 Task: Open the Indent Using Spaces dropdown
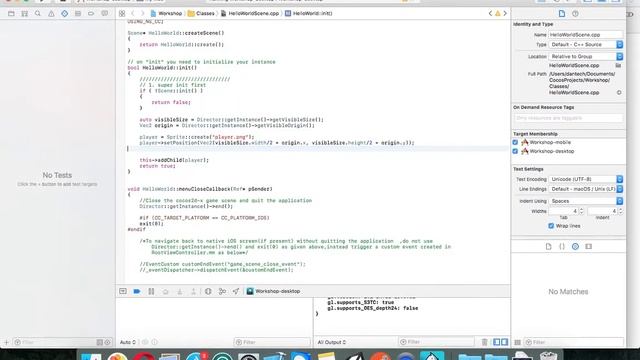(x=586, y=201)
